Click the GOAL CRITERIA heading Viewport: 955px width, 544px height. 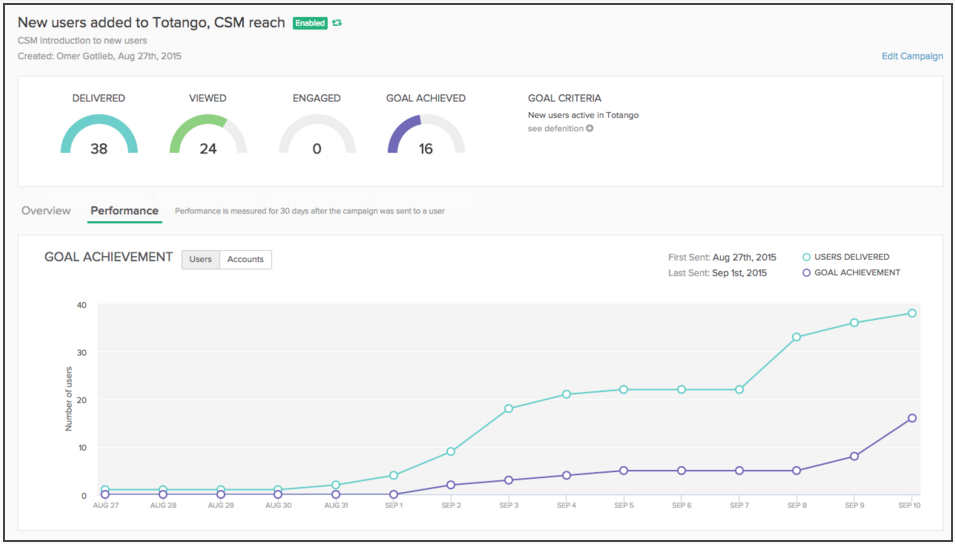coord(565,98)
